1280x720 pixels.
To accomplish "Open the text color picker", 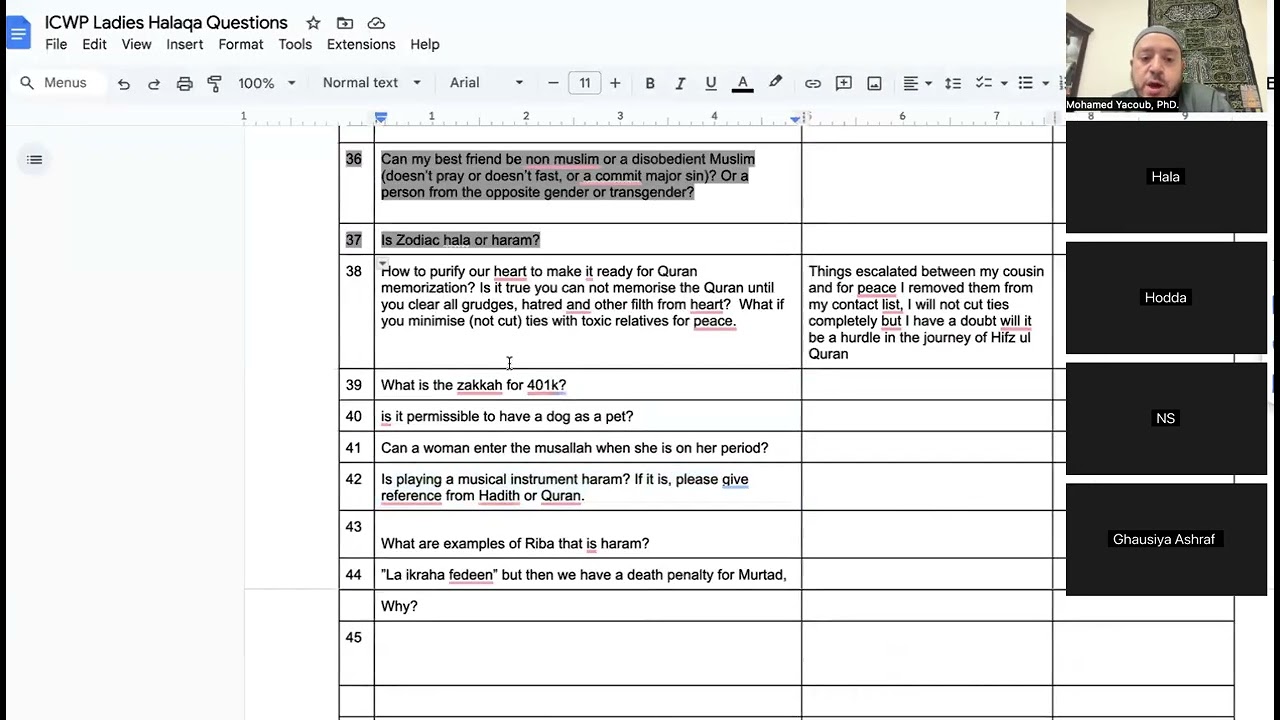I will tap(742, 83).
